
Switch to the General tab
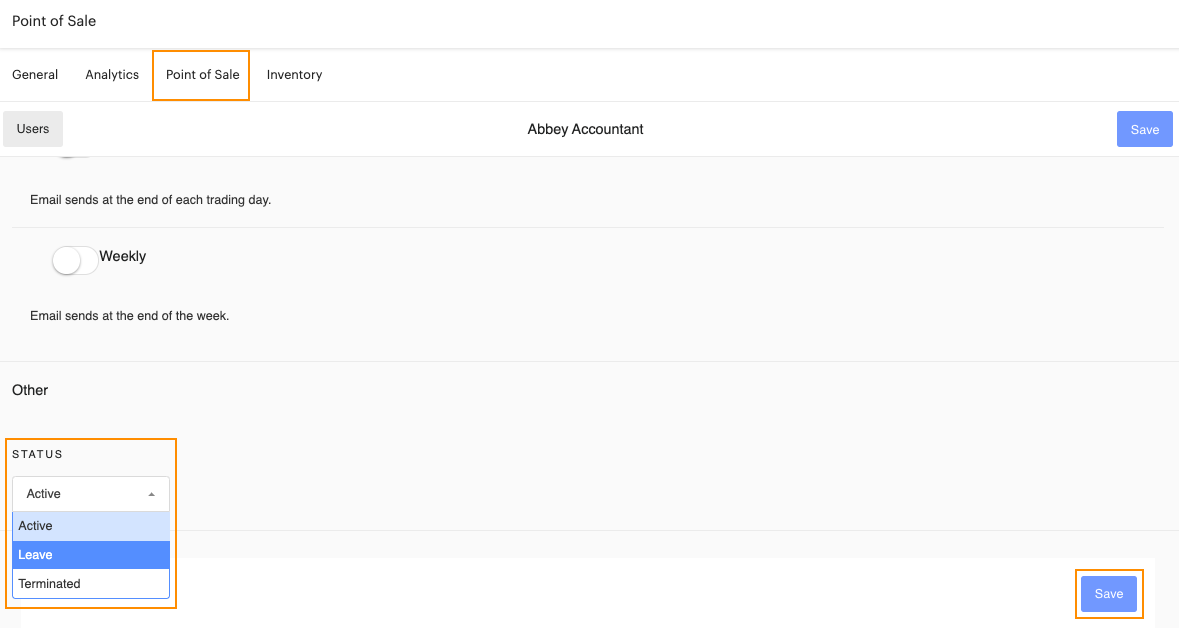click(x=35, y=74)
